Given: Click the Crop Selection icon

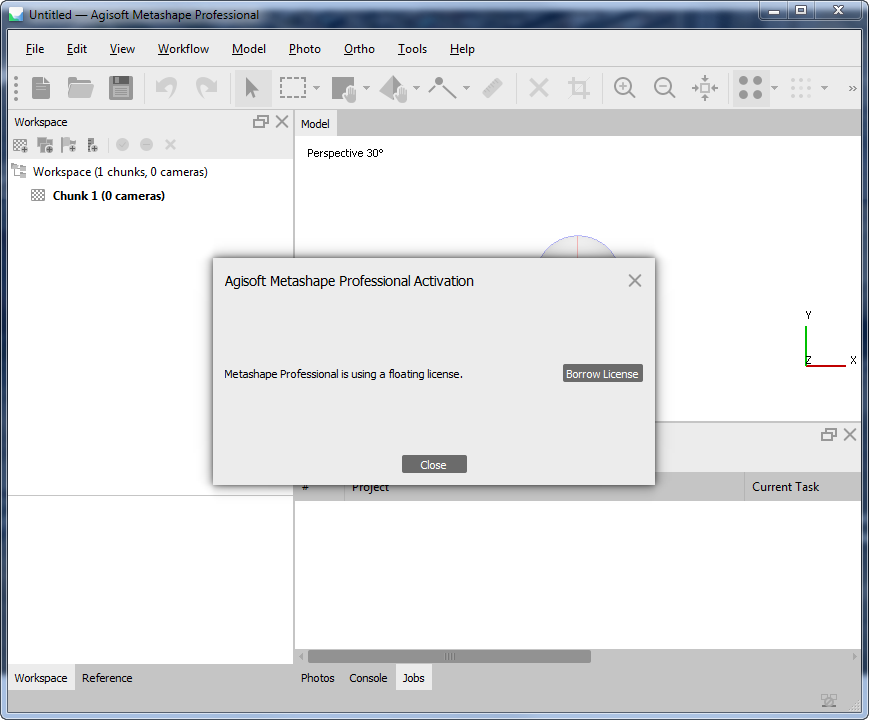Looking at the screenshot, I should point(579,88).
